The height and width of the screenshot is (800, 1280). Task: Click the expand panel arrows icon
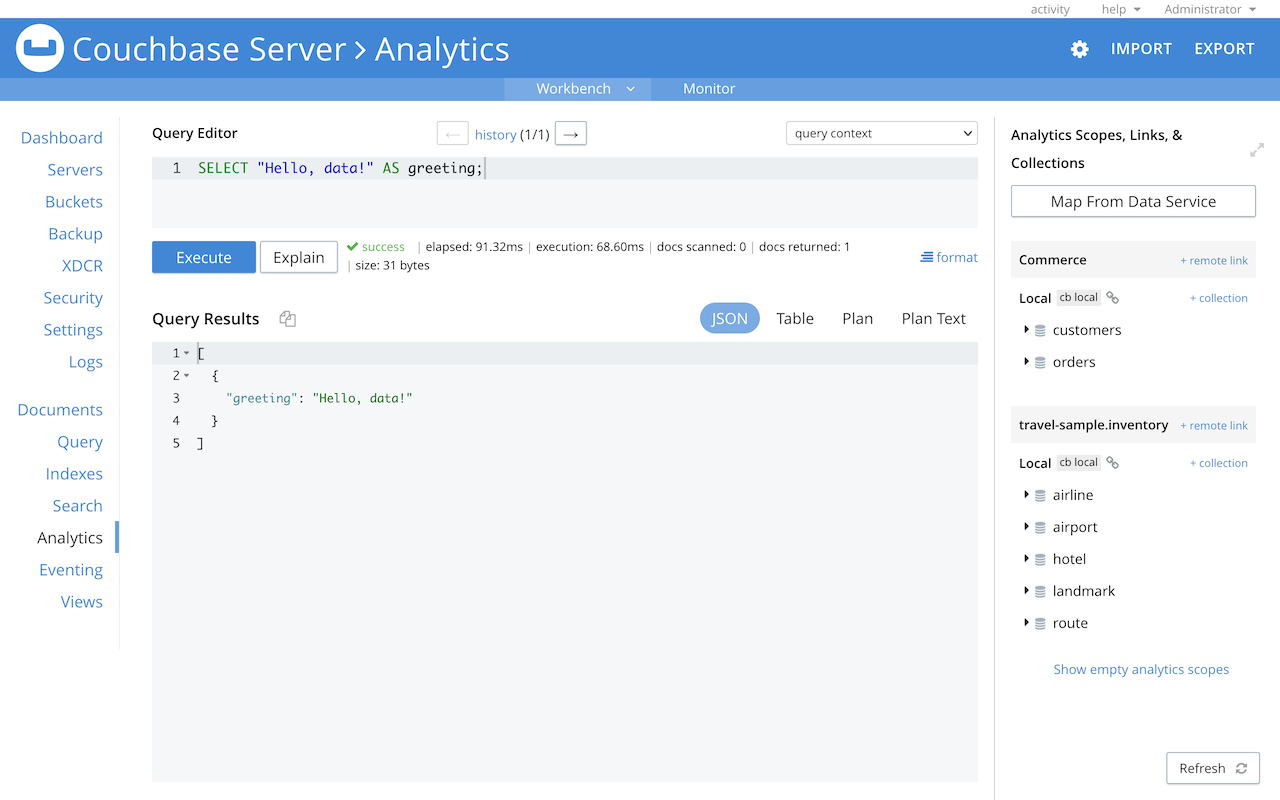point(1257,150)
